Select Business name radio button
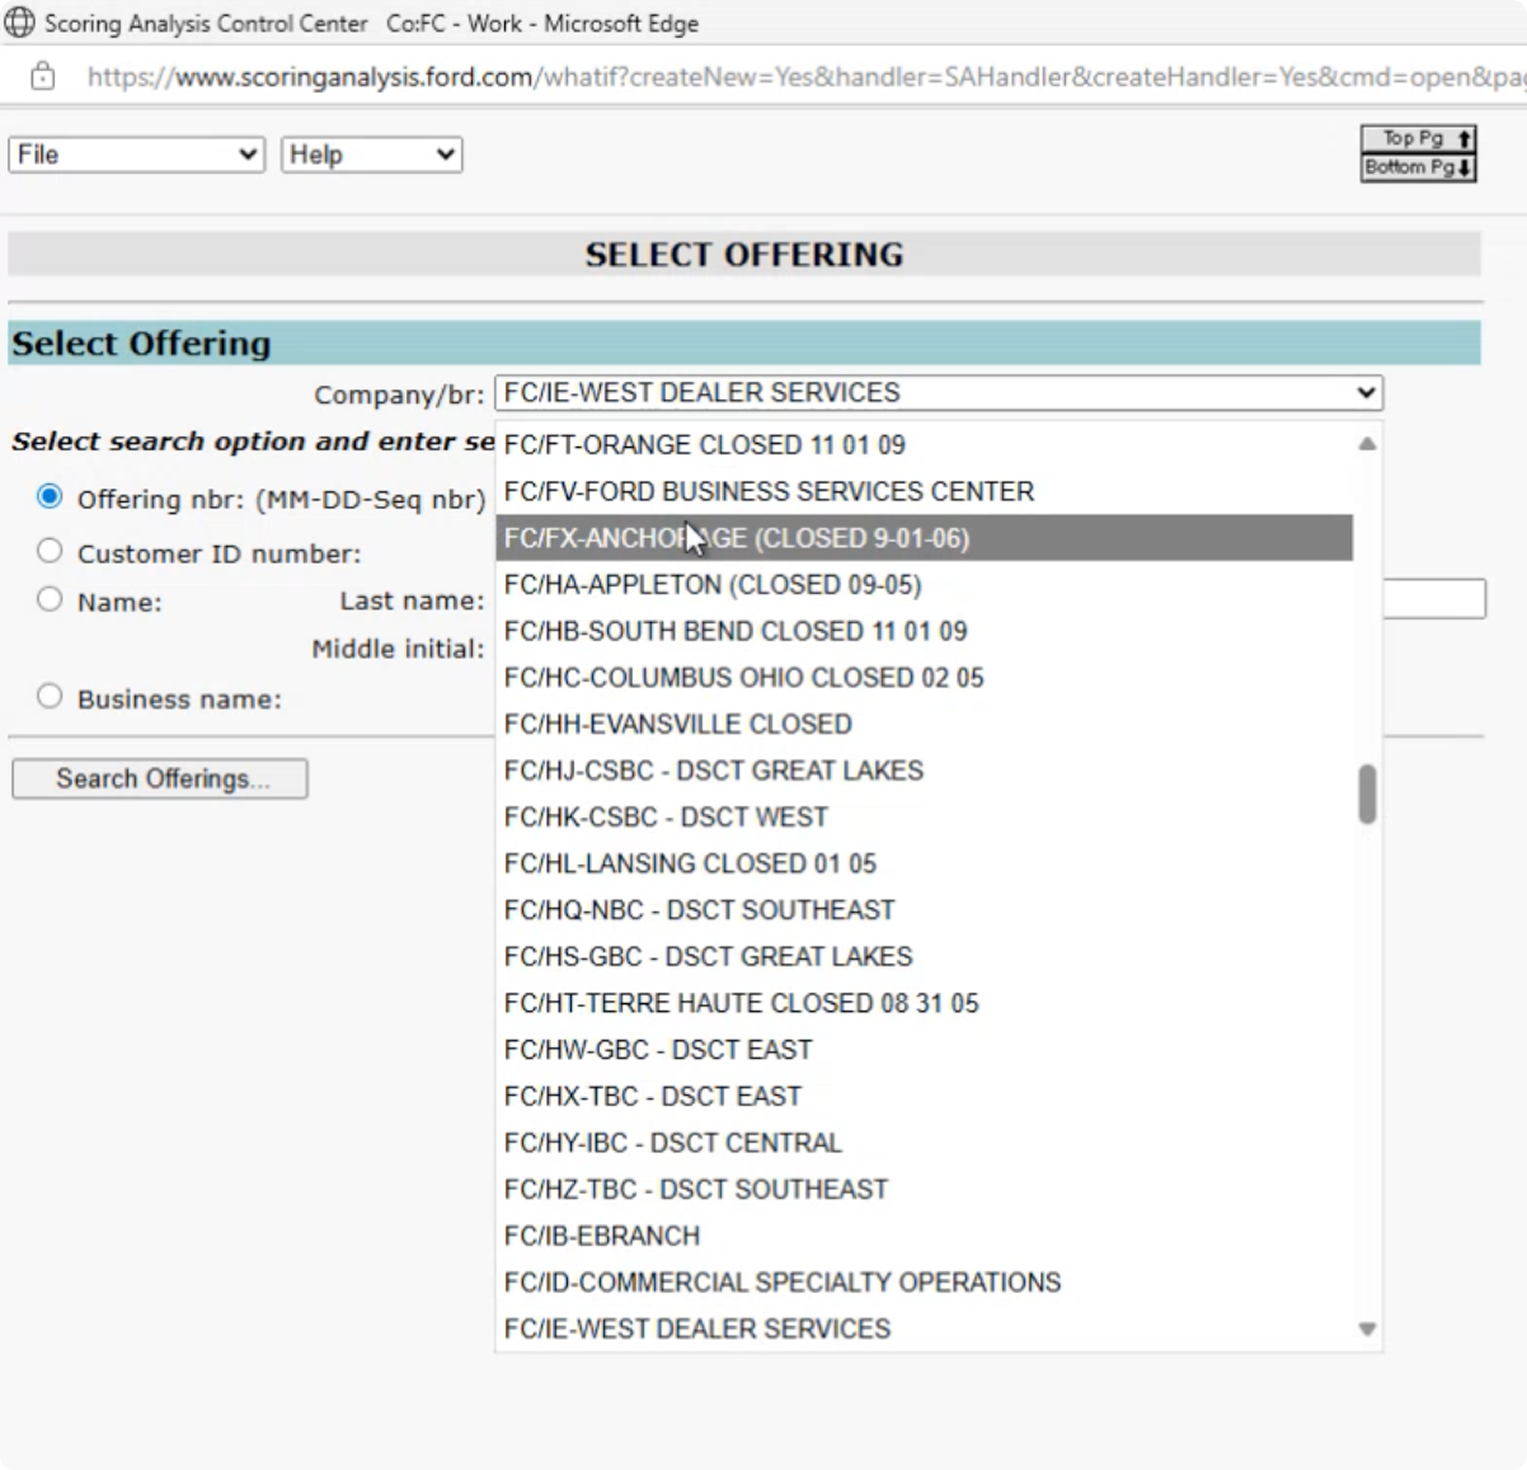 pyautogui.click(x=49, y=696)
